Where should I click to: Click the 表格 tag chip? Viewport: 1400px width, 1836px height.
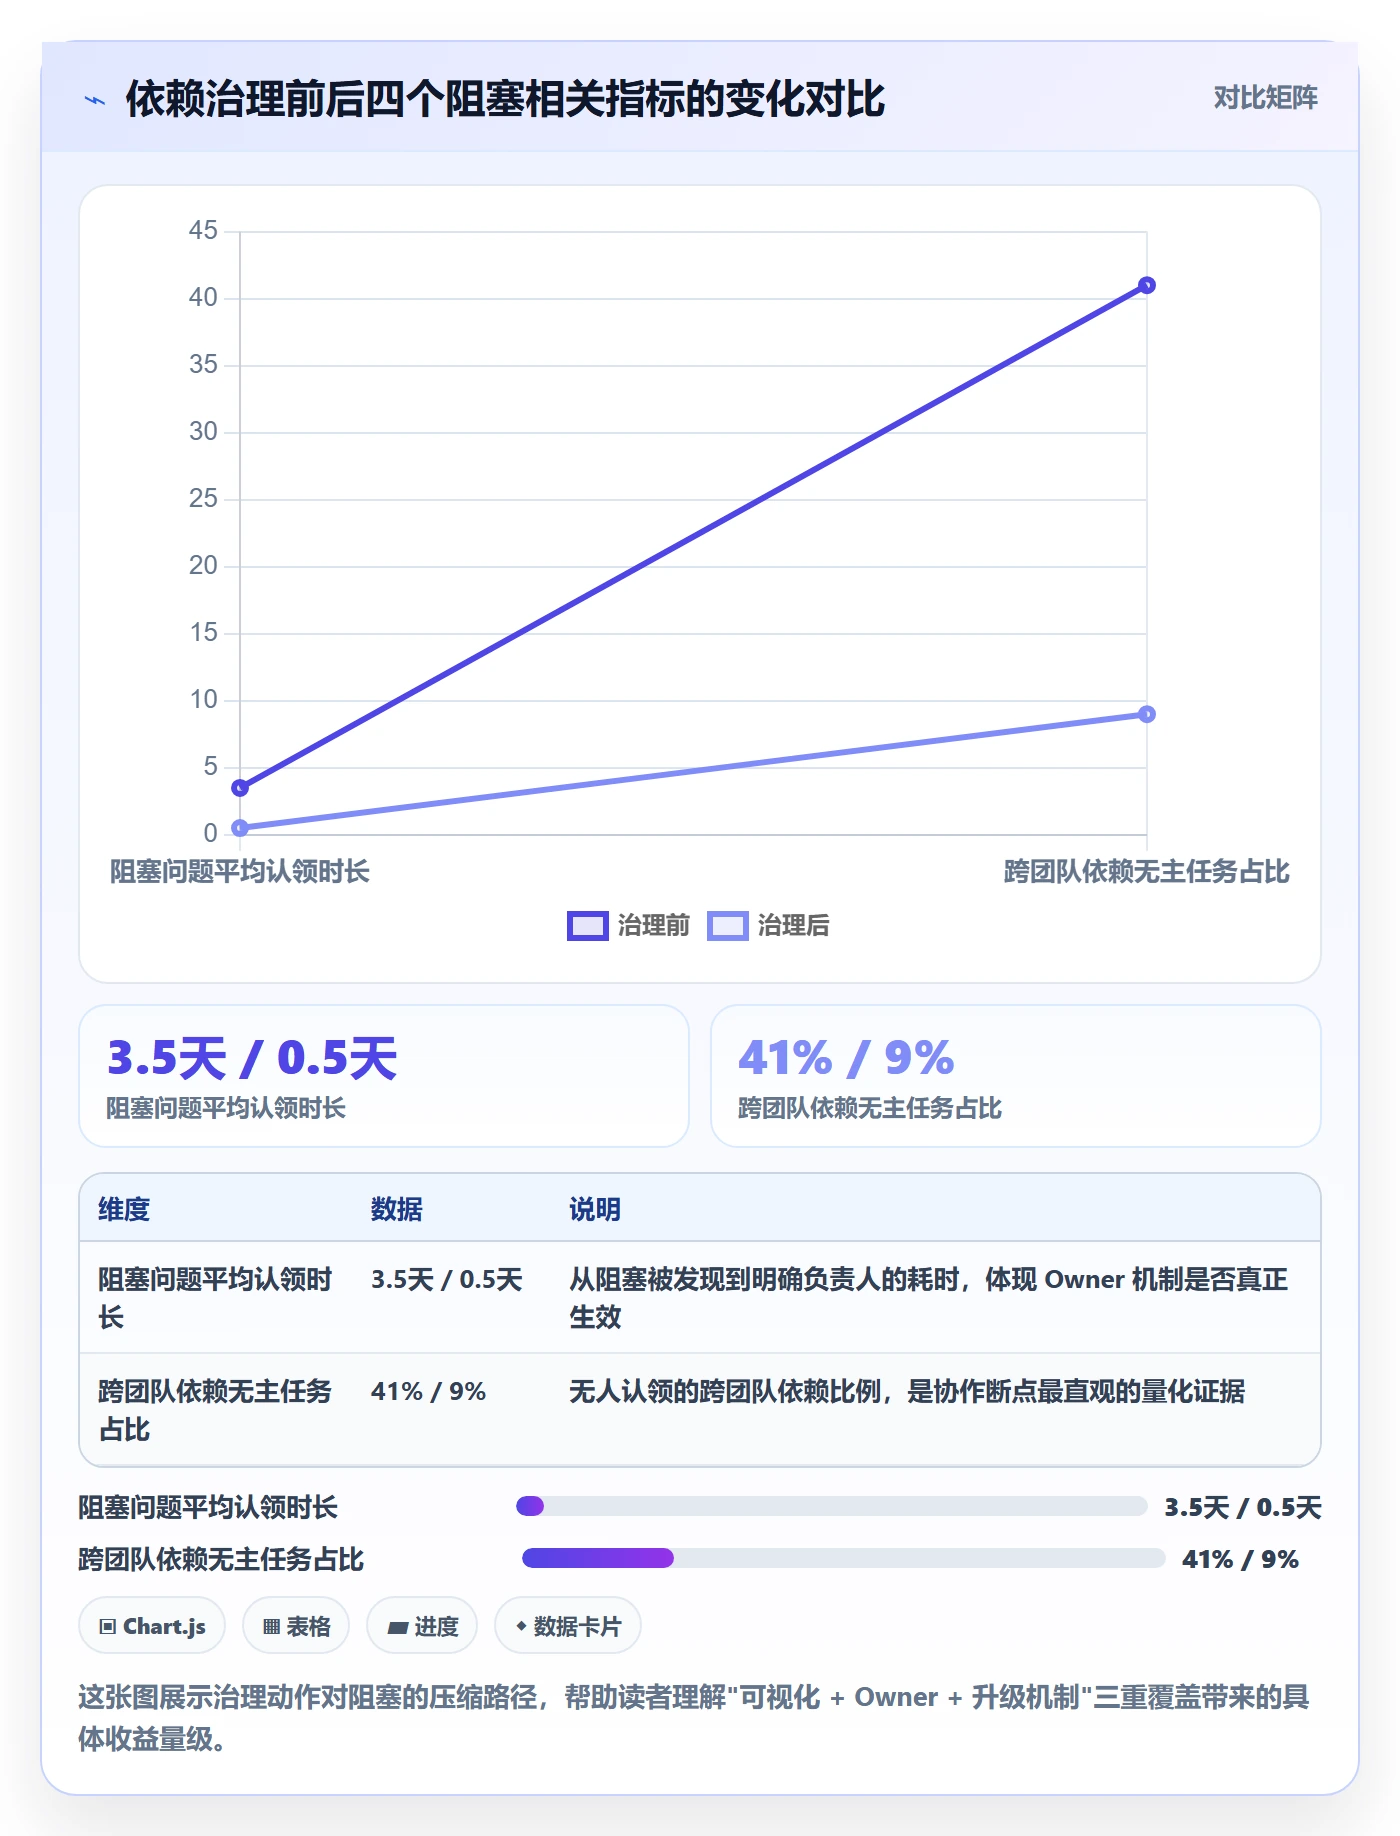tap(296, 1626)
